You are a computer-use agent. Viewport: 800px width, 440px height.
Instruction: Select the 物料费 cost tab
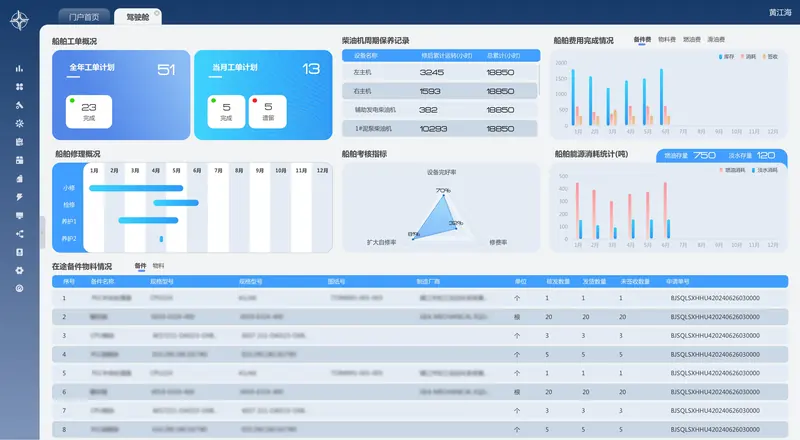click(667, 39)
